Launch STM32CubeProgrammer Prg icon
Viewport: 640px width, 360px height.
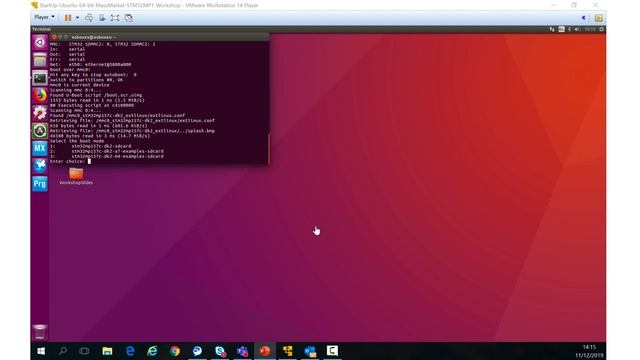tap(40, 183)
